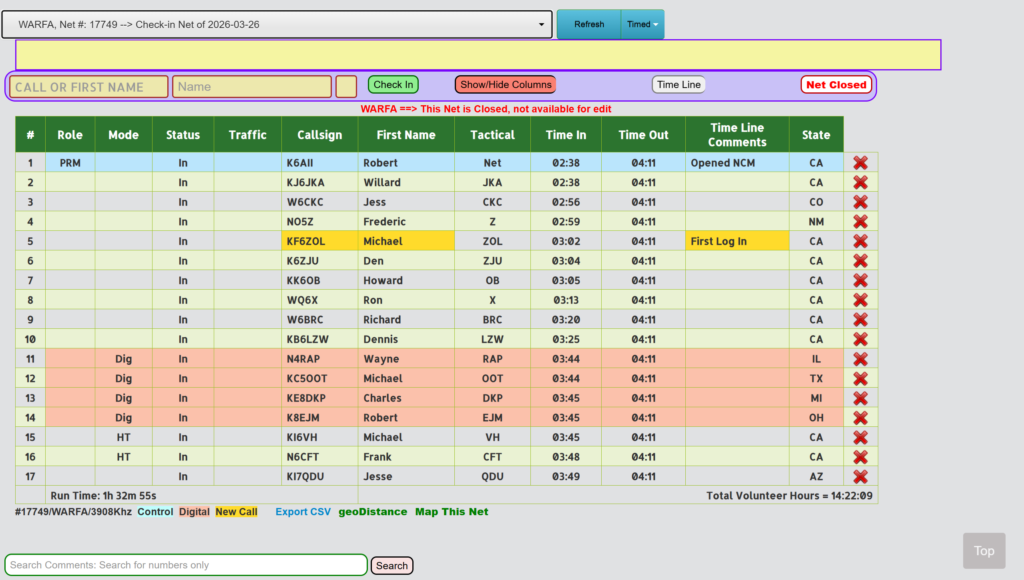Click the Time In column header

(x=566, y=135)
